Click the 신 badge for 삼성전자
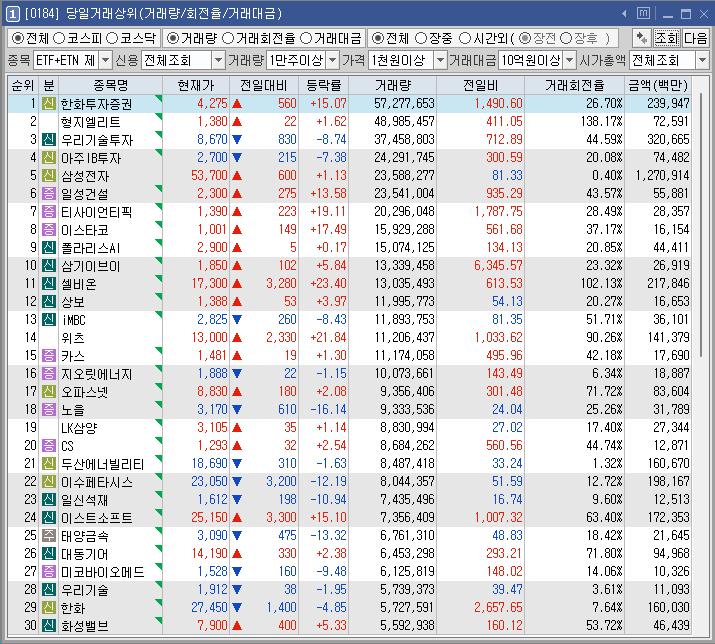 (x=49, y=176)
